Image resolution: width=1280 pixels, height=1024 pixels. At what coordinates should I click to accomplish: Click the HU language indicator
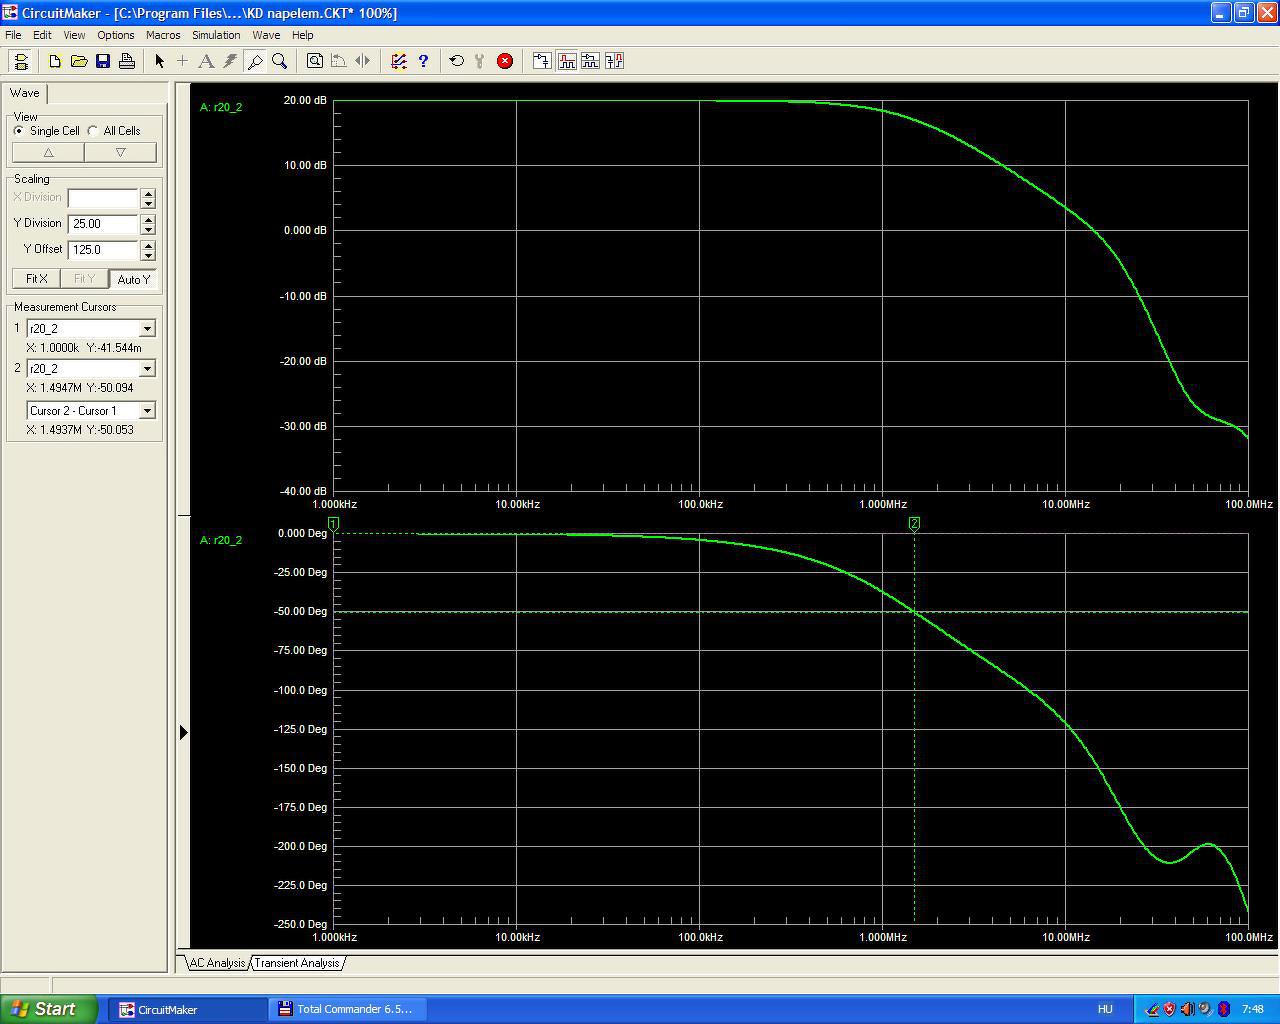click(1105, 1009)
